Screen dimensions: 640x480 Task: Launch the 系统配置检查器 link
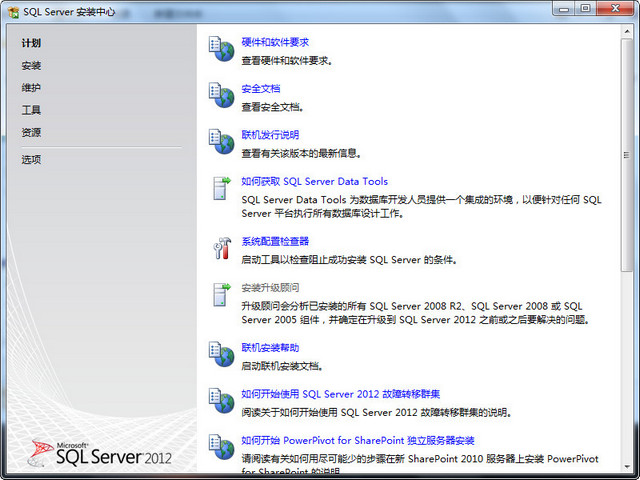pyautogui.click(x=275, y=241)
